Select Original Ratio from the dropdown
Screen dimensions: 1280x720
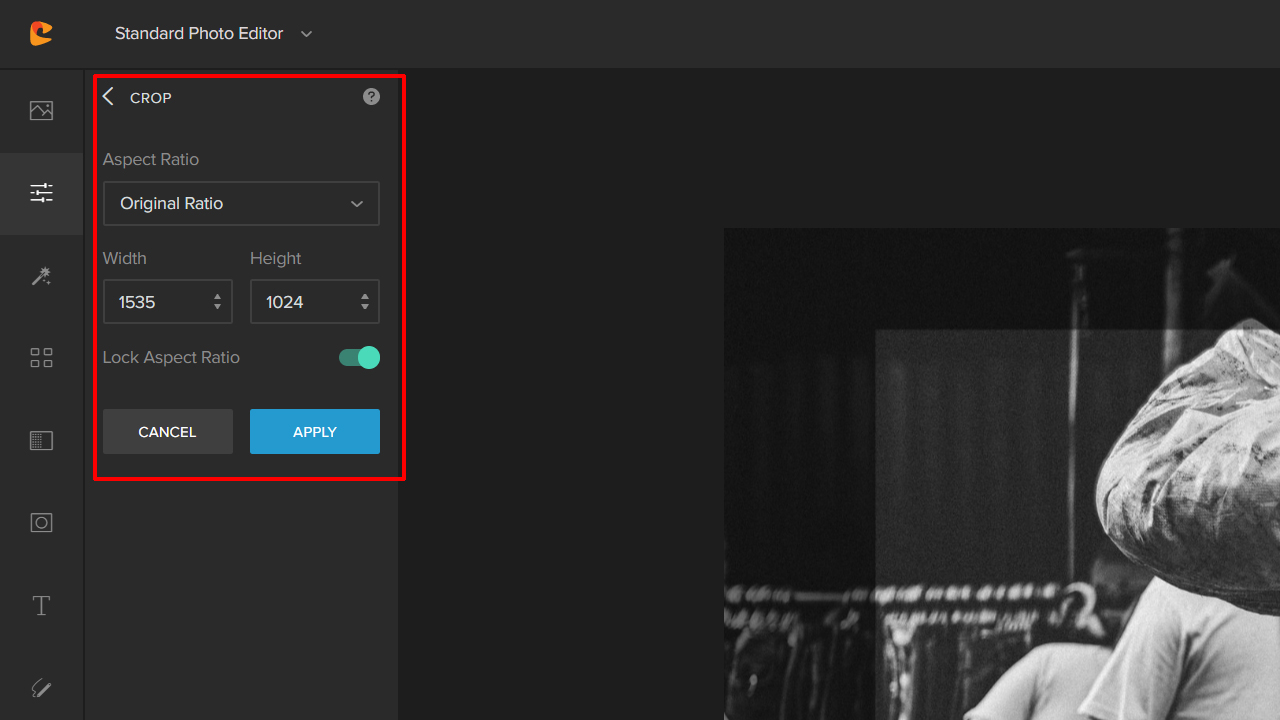tap(241, 203)
